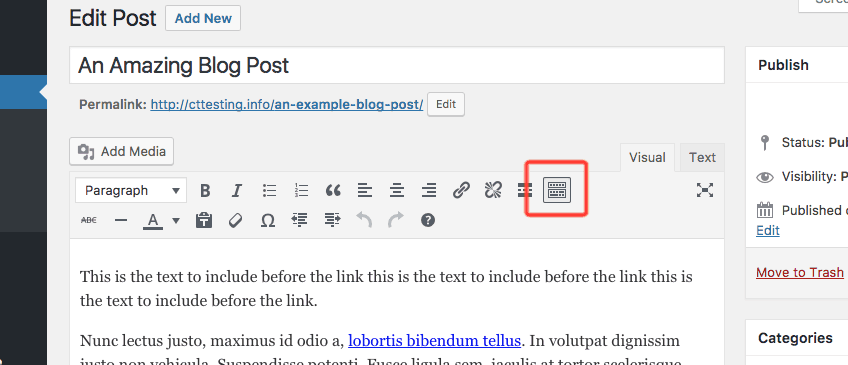Click the Status pin icon
This screenshot has width=848, height=365.
765,143
